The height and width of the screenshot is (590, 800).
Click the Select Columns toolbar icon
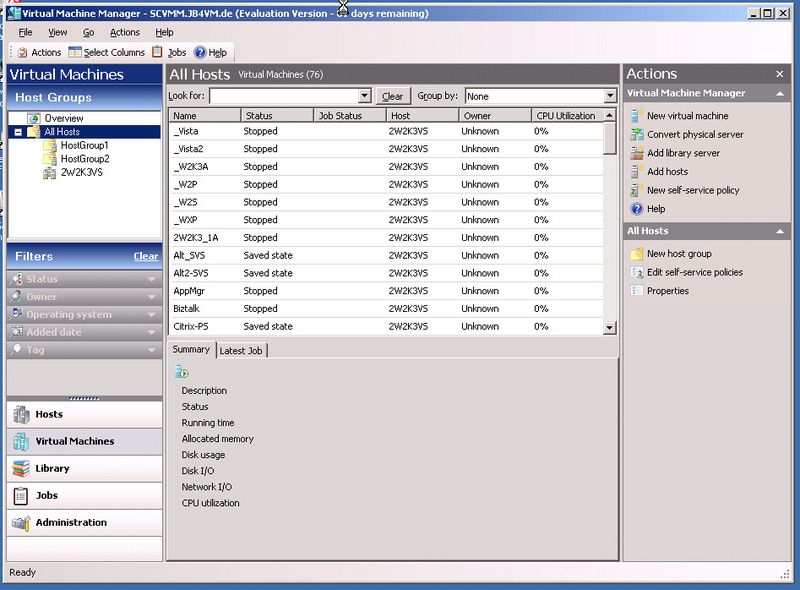click(74, 52)
